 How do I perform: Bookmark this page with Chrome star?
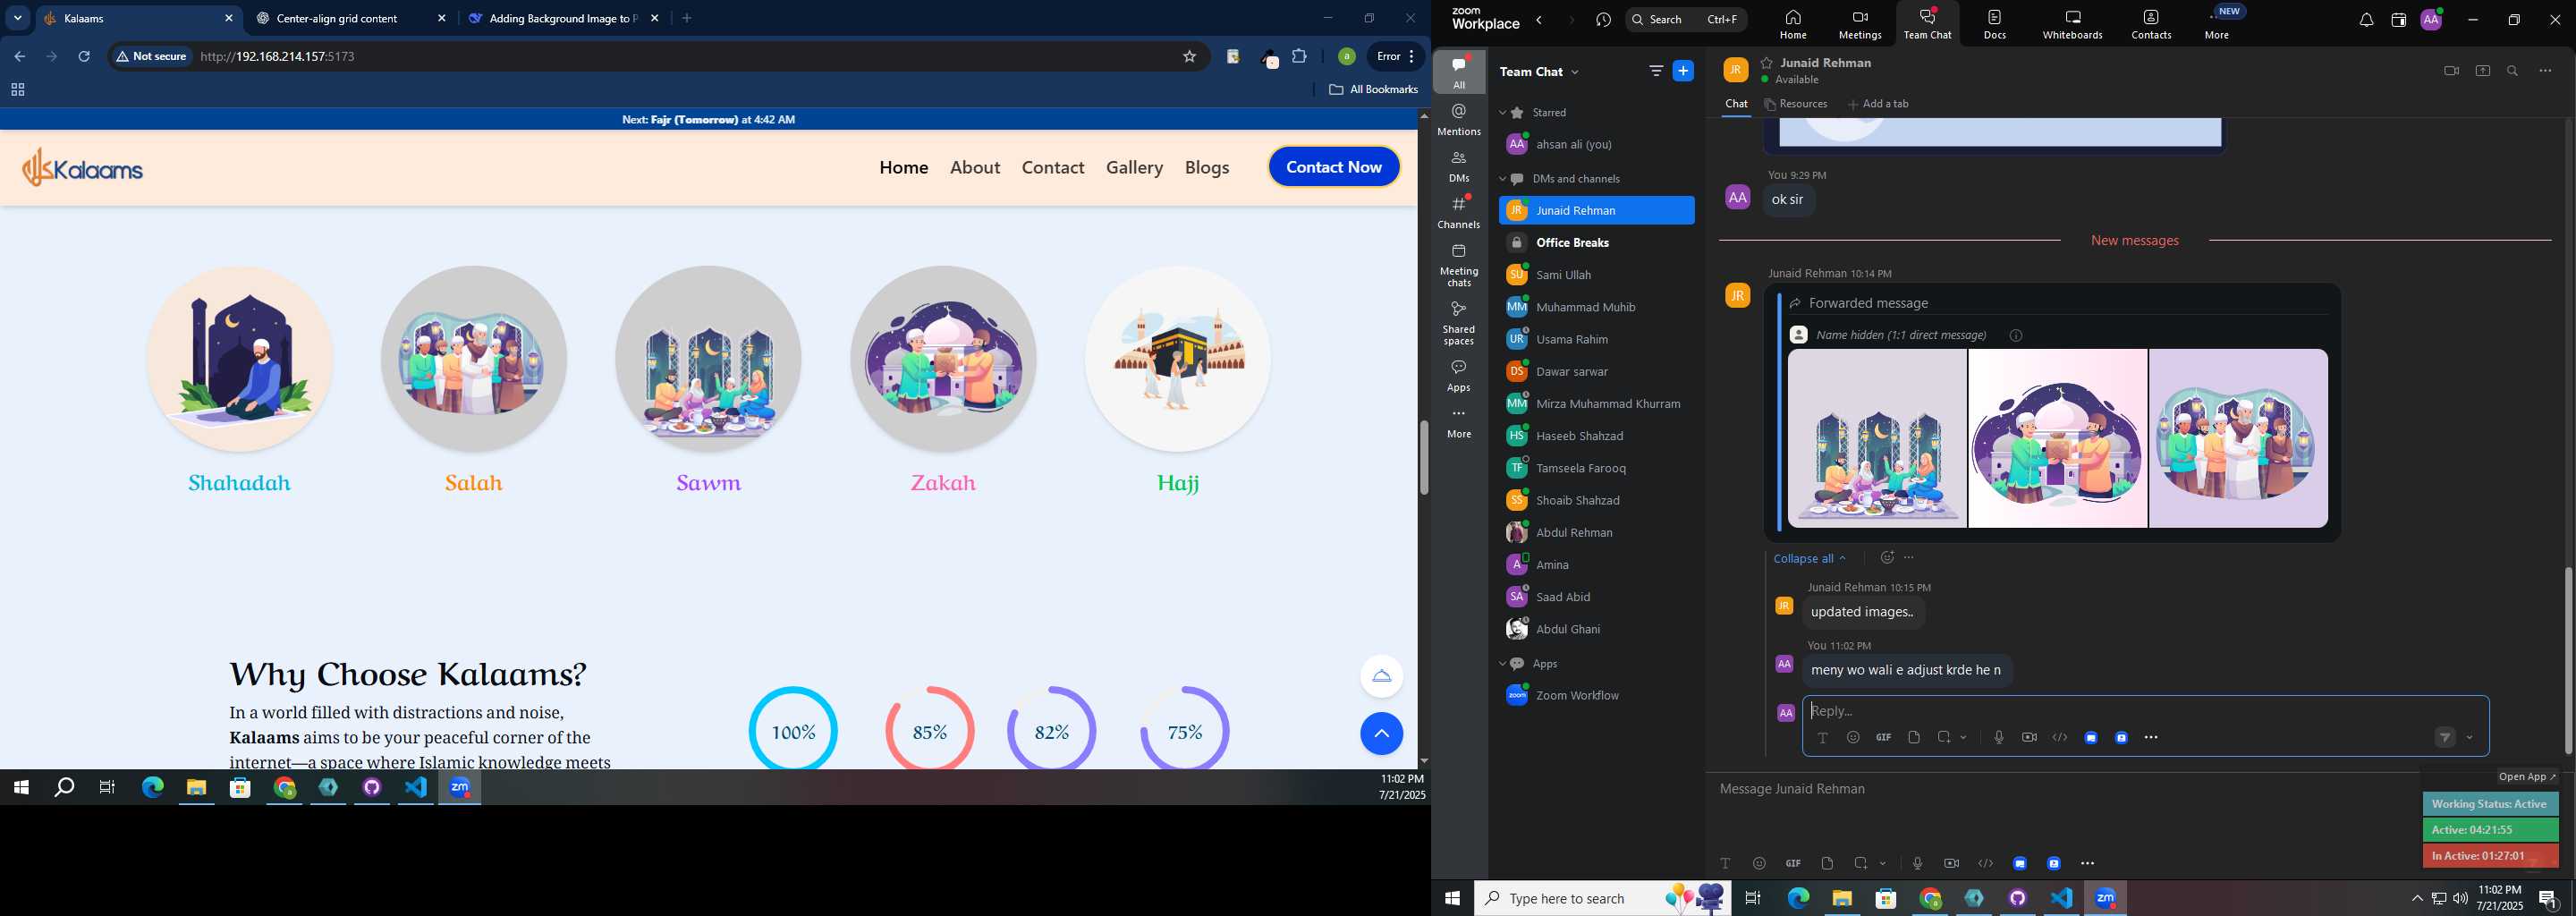click(x=1189, y=57)
